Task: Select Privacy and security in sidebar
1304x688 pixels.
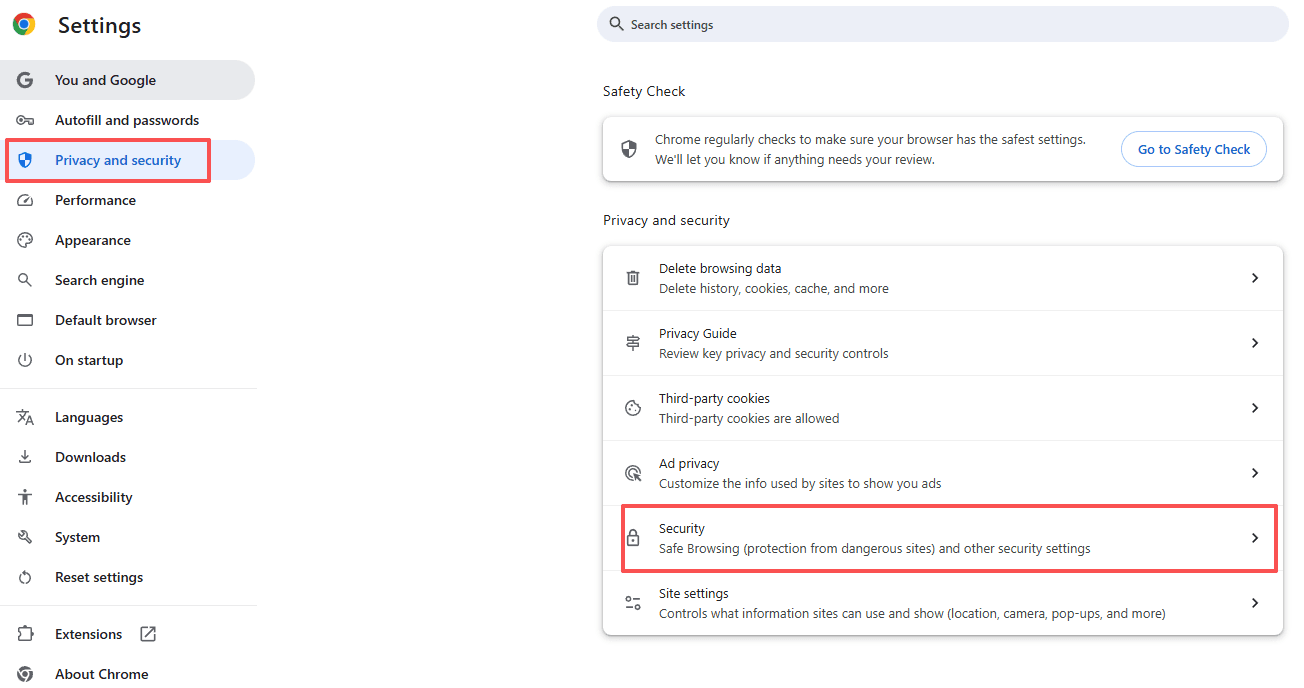Action: pyautogui.click(x=127, y=160)
